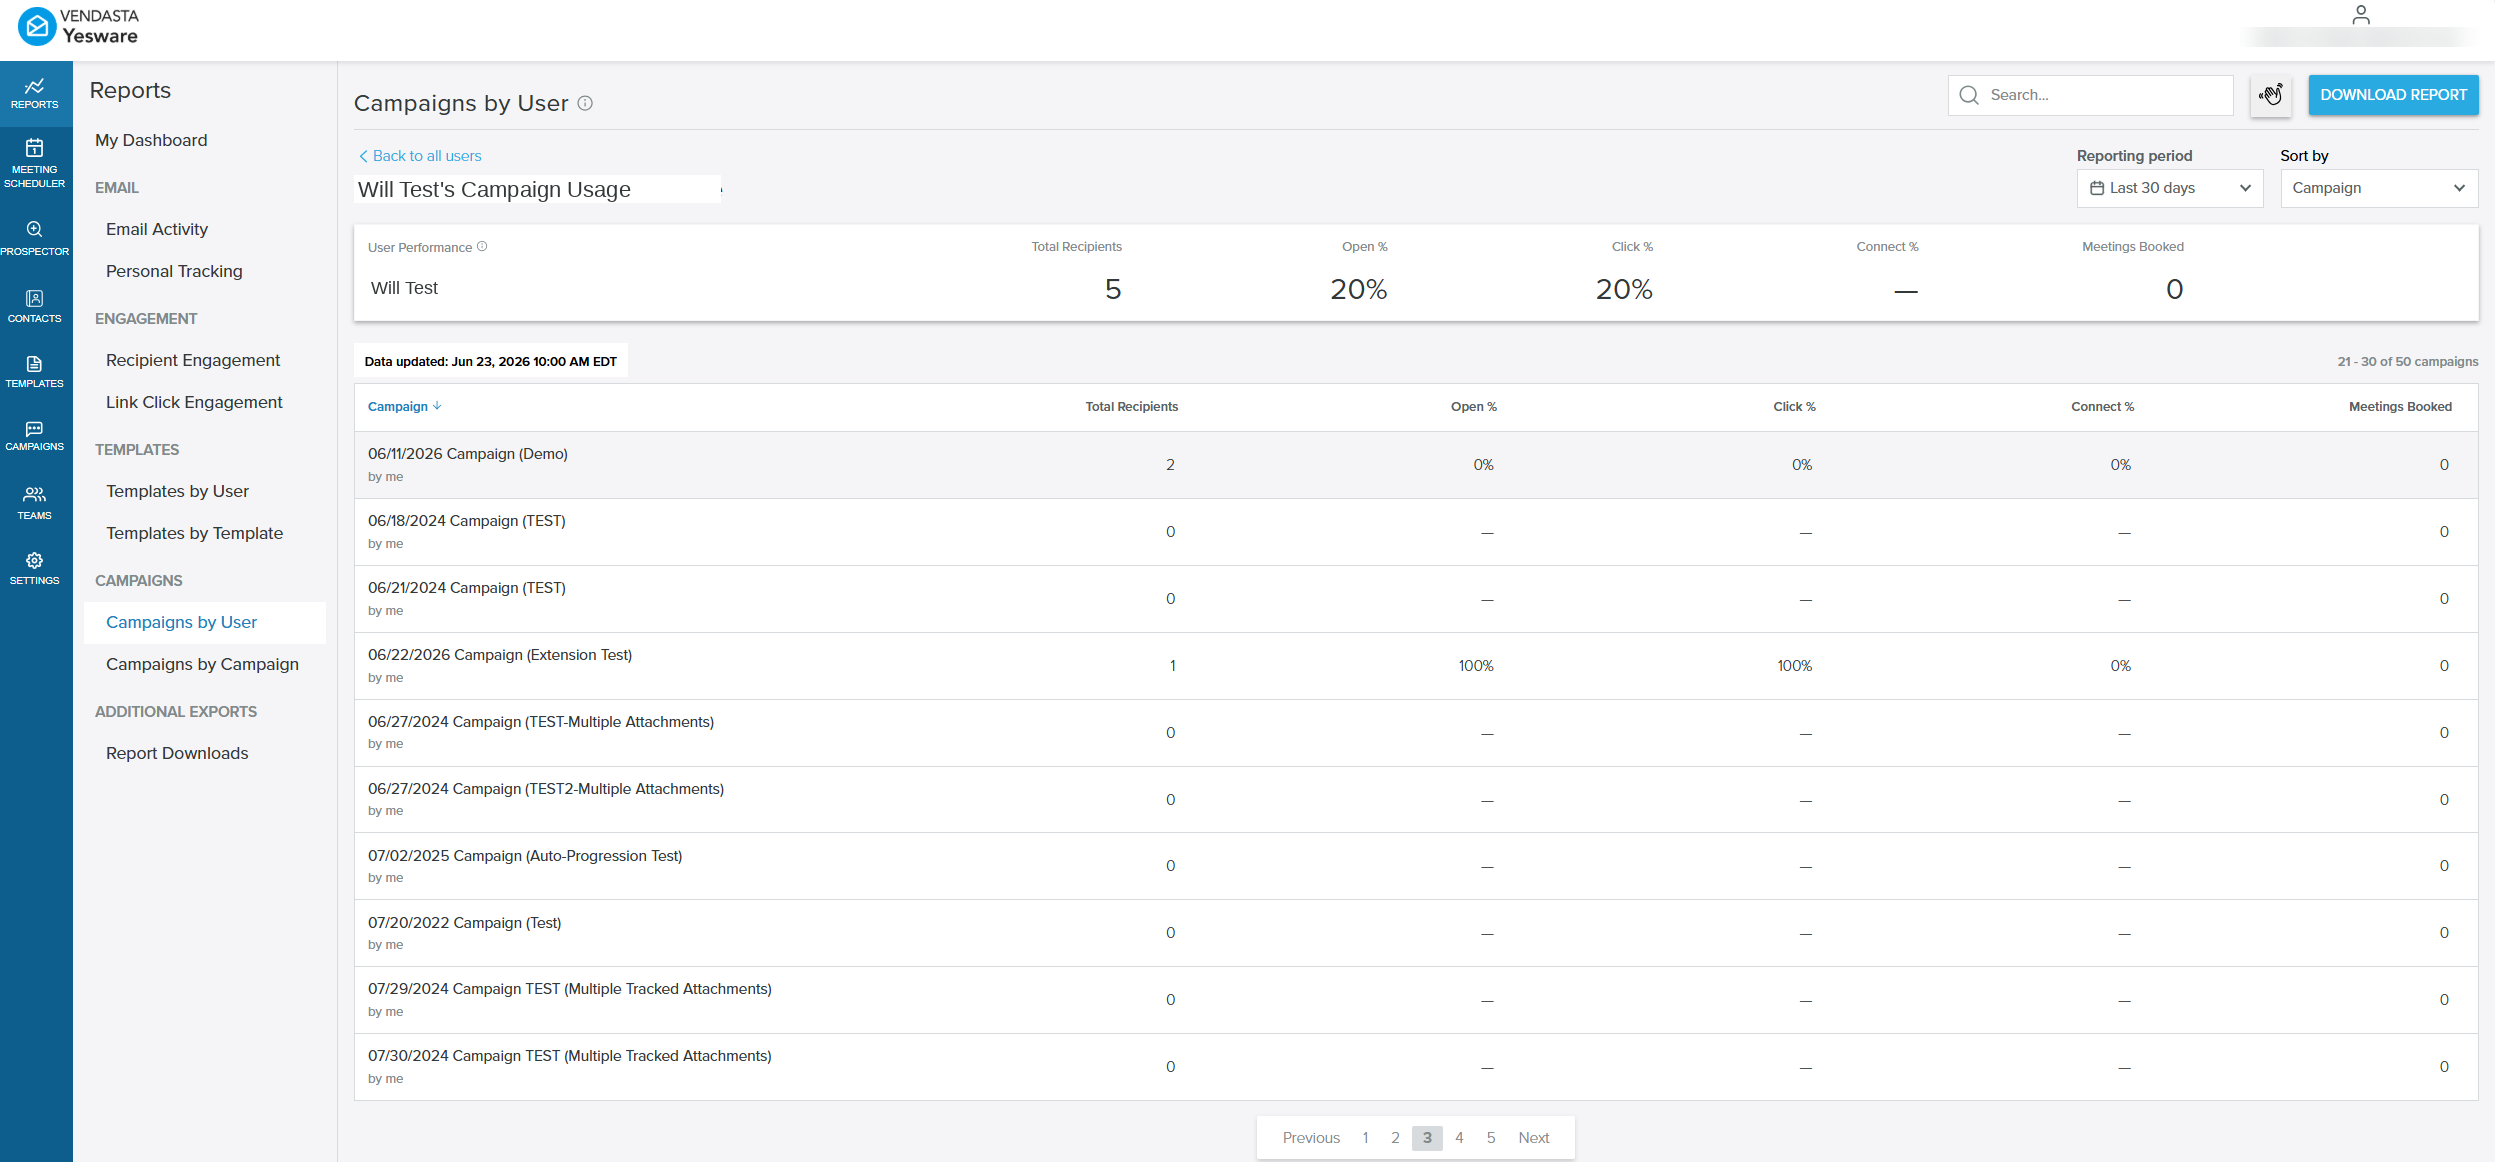Open the Campaigns sidebar icon
The image size is (2495, 1162).
pos(35,436)
